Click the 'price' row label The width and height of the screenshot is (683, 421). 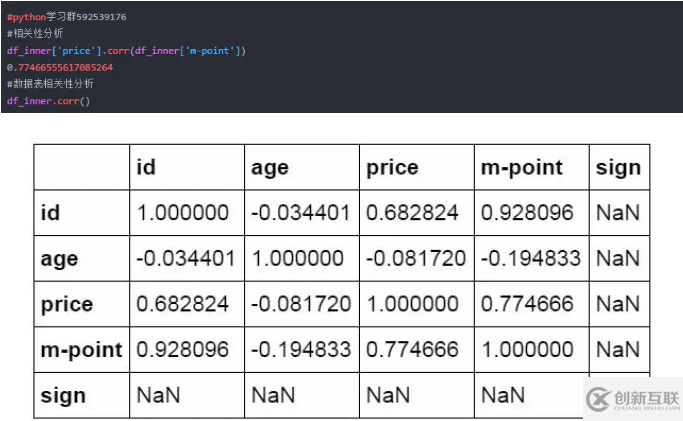[x=67, y=304]
